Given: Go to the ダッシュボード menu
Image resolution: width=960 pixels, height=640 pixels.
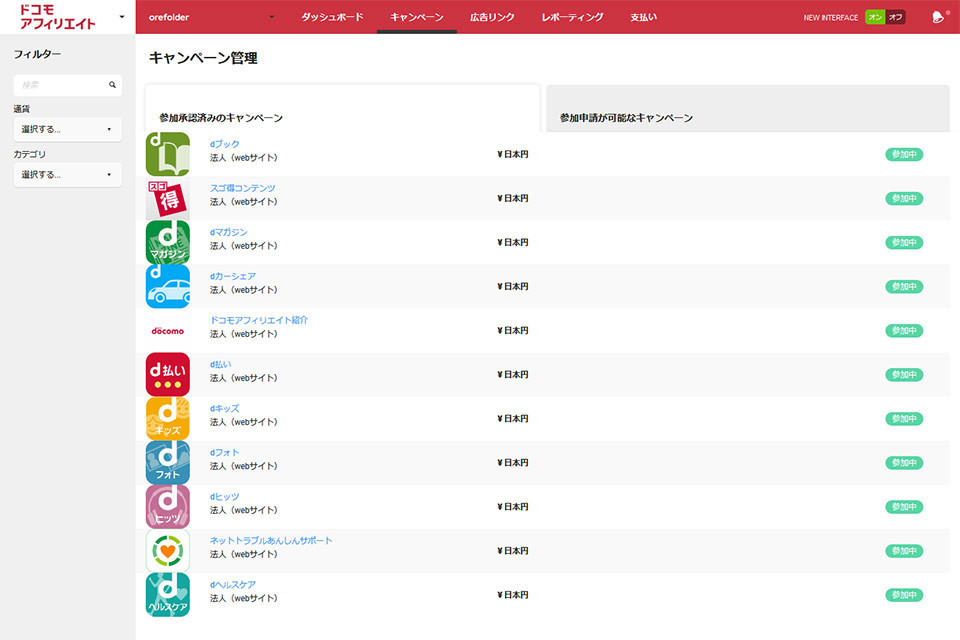Looking at the screenshot, I should click(332, 17).
